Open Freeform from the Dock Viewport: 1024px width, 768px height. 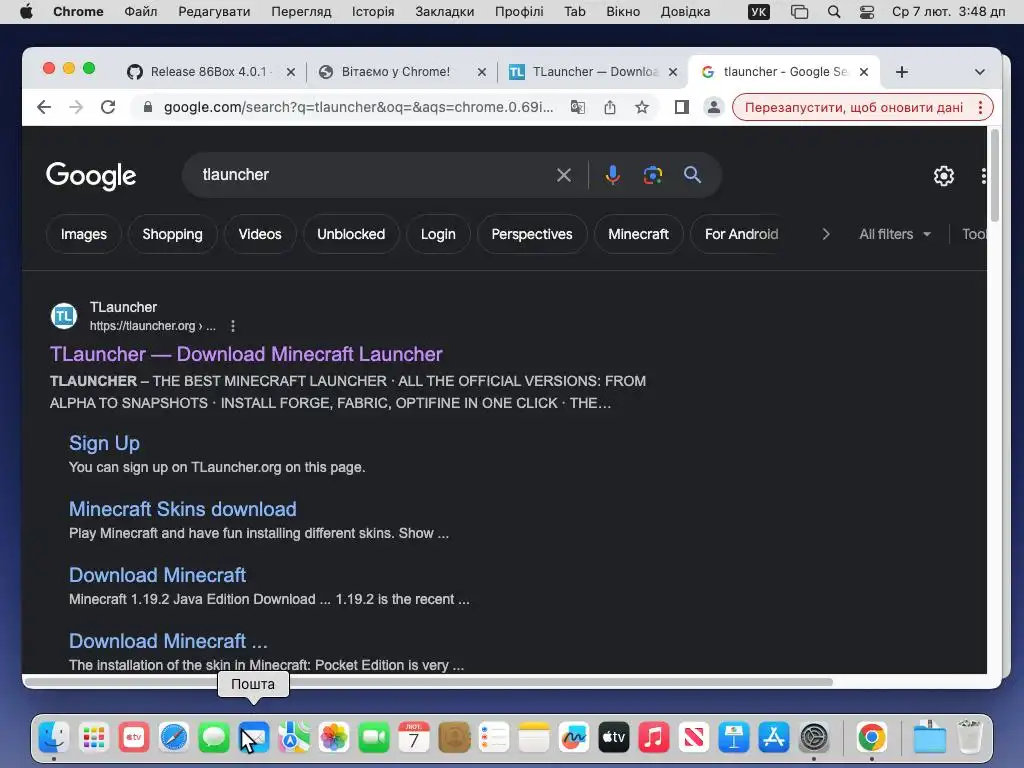pos(573,738)
